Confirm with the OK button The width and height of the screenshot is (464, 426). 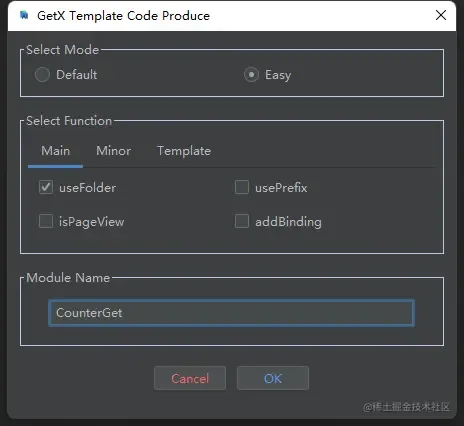(273, 378)
